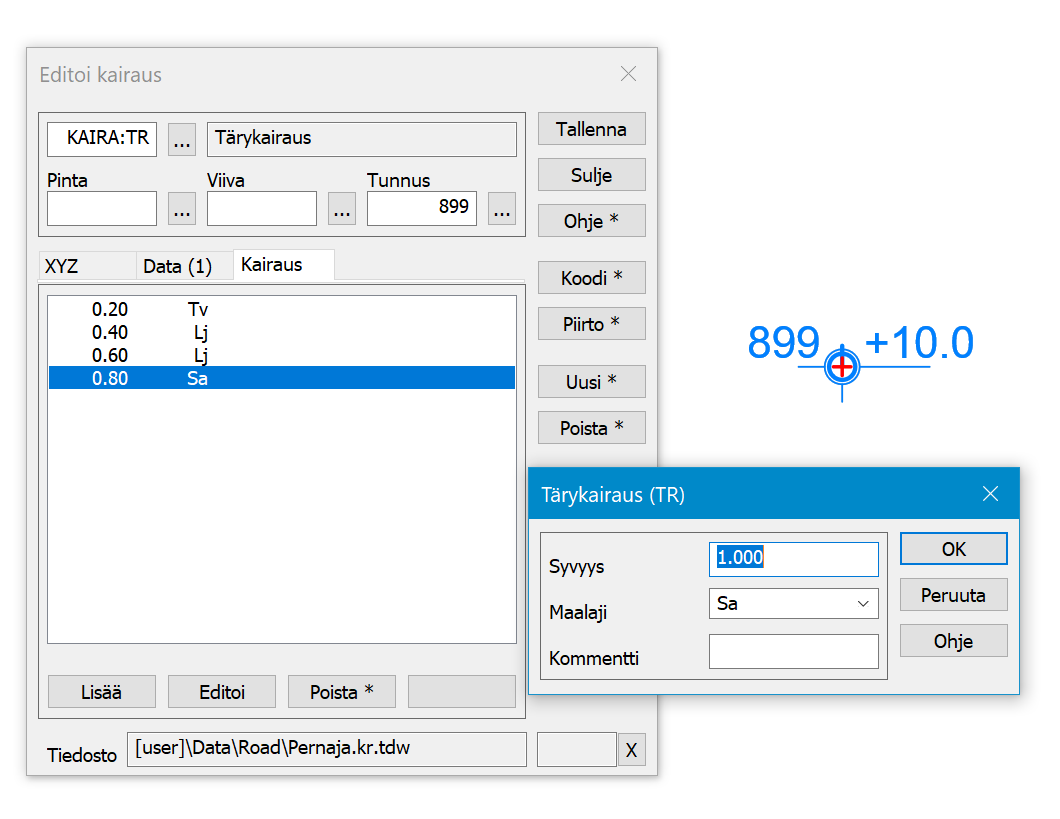
Task: Click the browse button beside Pinta field
Action: pos(181,209)
